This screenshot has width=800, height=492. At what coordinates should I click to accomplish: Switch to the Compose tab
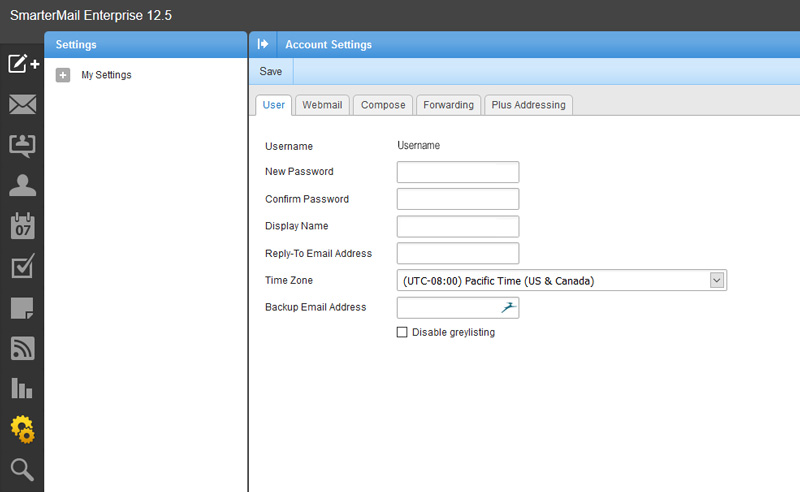383,105
